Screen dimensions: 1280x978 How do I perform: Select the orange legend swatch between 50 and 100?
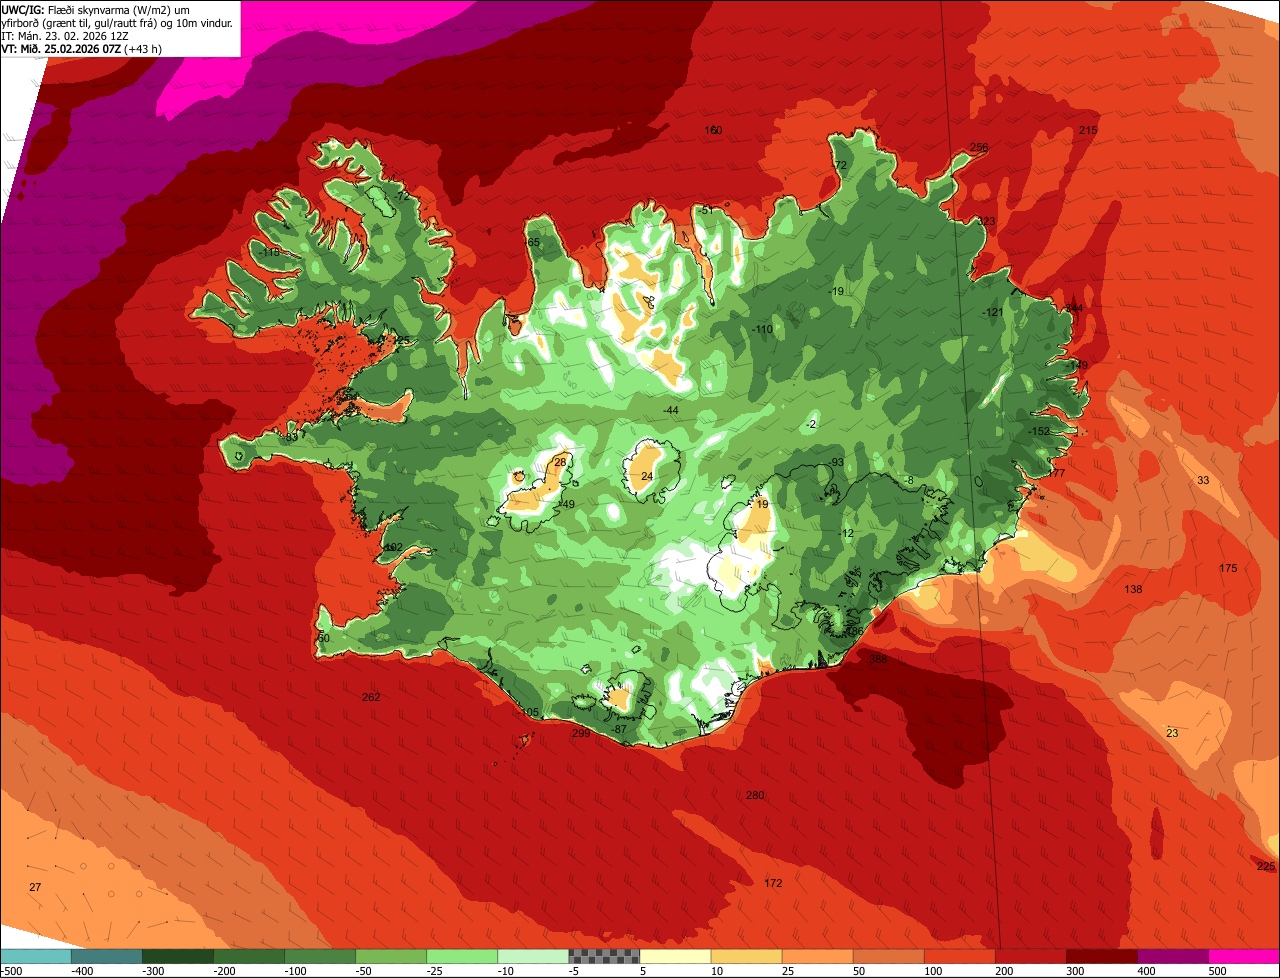pos(889,956)
